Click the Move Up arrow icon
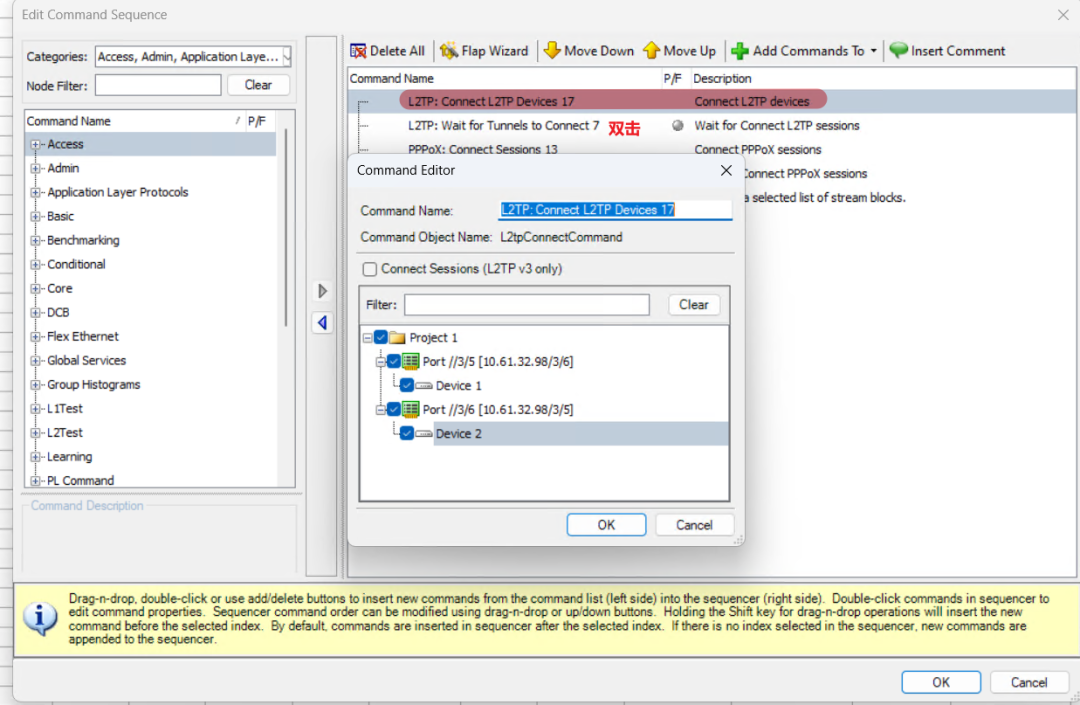The image size is (1080, 705). pyautogui.click(x=652, y=51)
